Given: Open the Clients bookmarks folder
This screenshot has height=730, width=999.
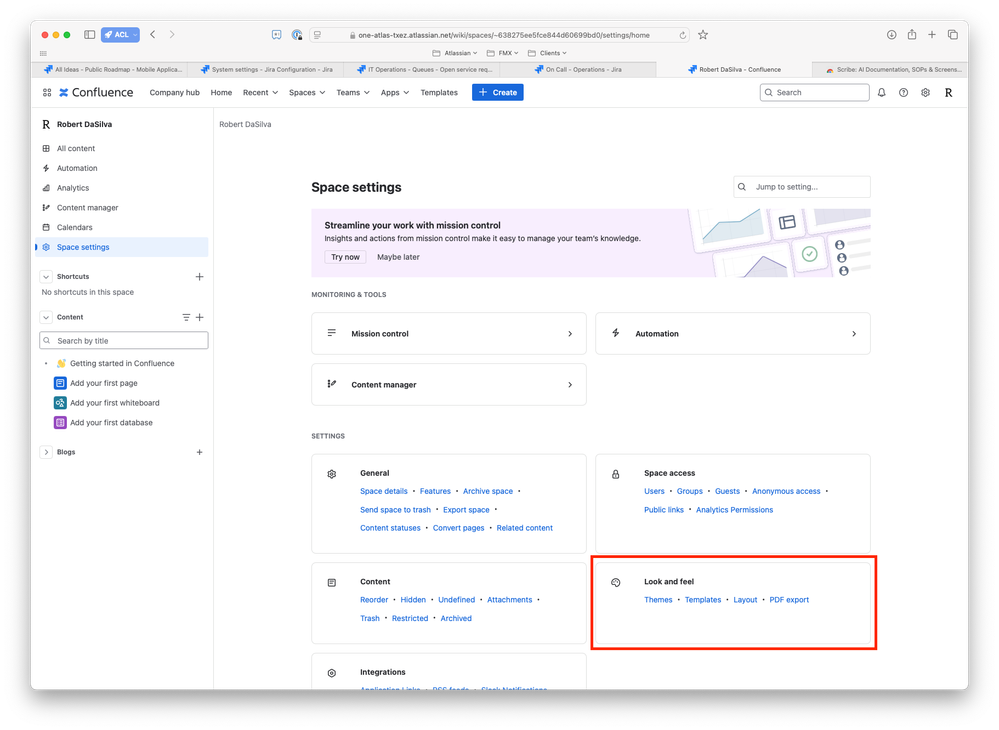Looking at the screenshot, I should coord(547,53).
